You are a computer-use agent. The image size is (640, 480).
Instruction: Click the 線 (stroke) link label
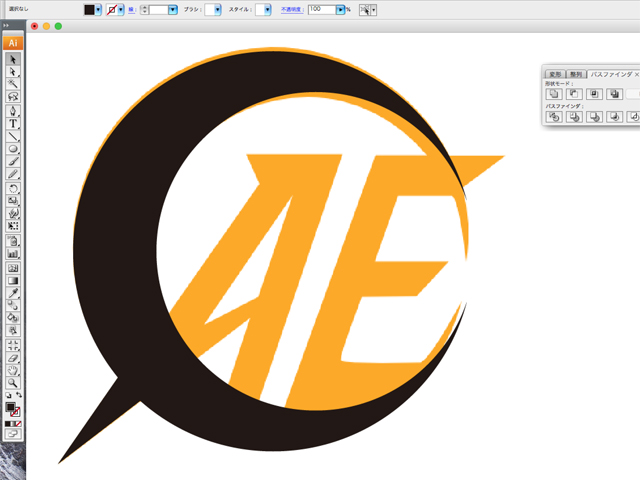131,10
